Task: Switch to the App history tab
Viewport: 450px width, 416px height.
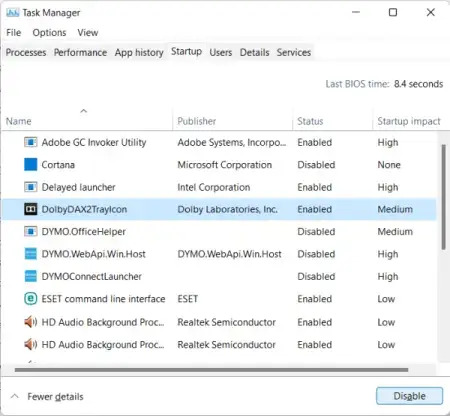Action: [139, 52]
